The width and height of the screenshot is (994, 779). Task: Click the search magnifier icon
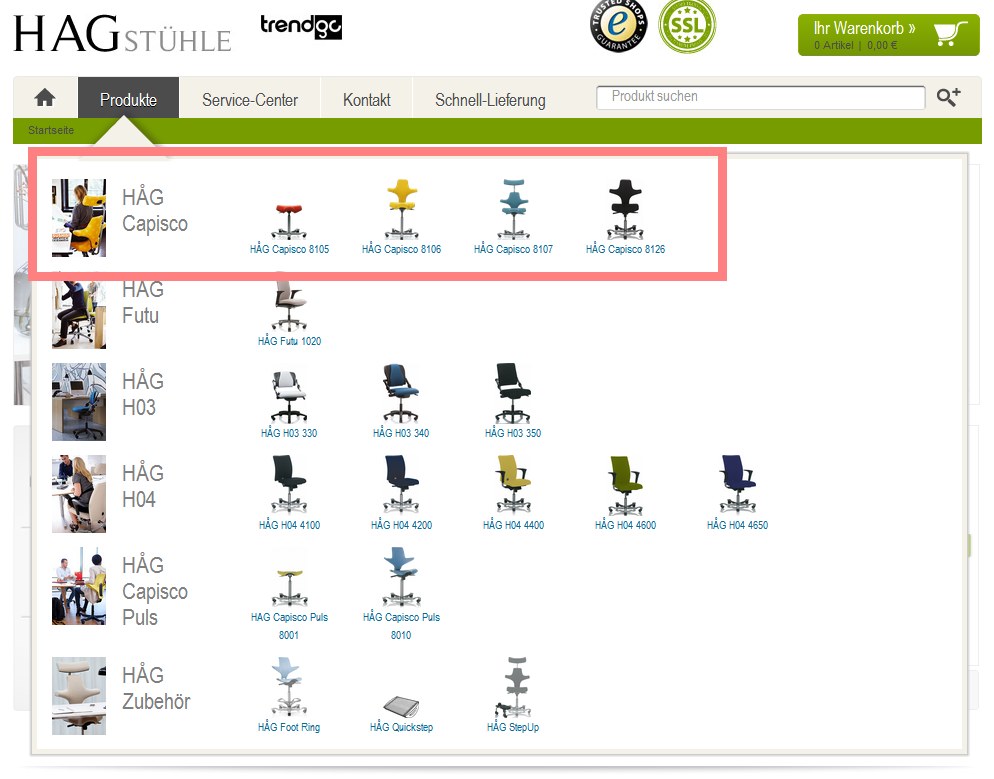(948, 97)
